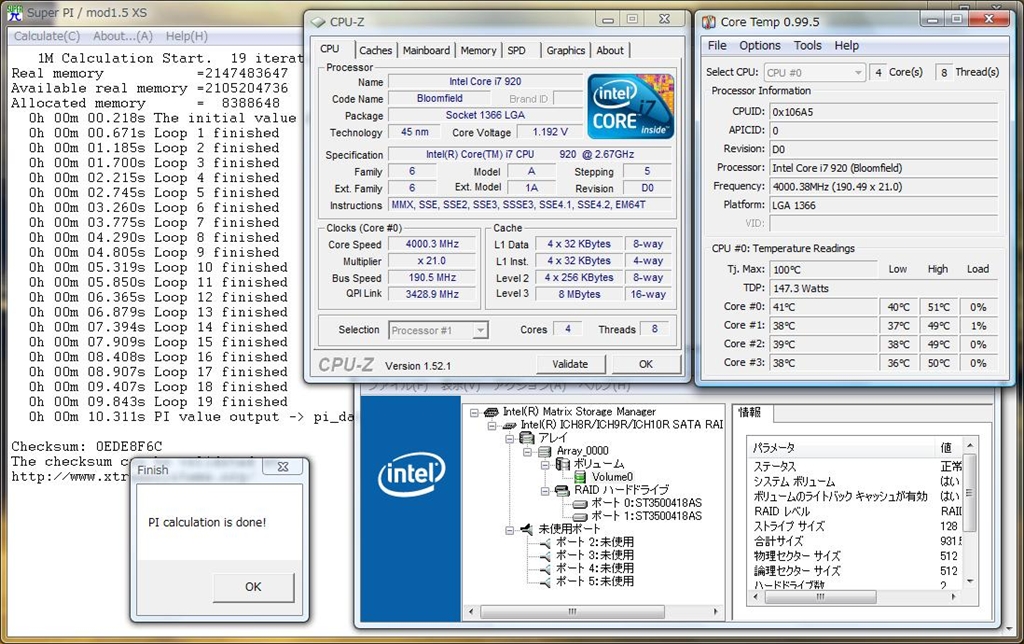1024x644 pixels.
Task: Click OK in the Finish dialog
Action: [253, 587]
